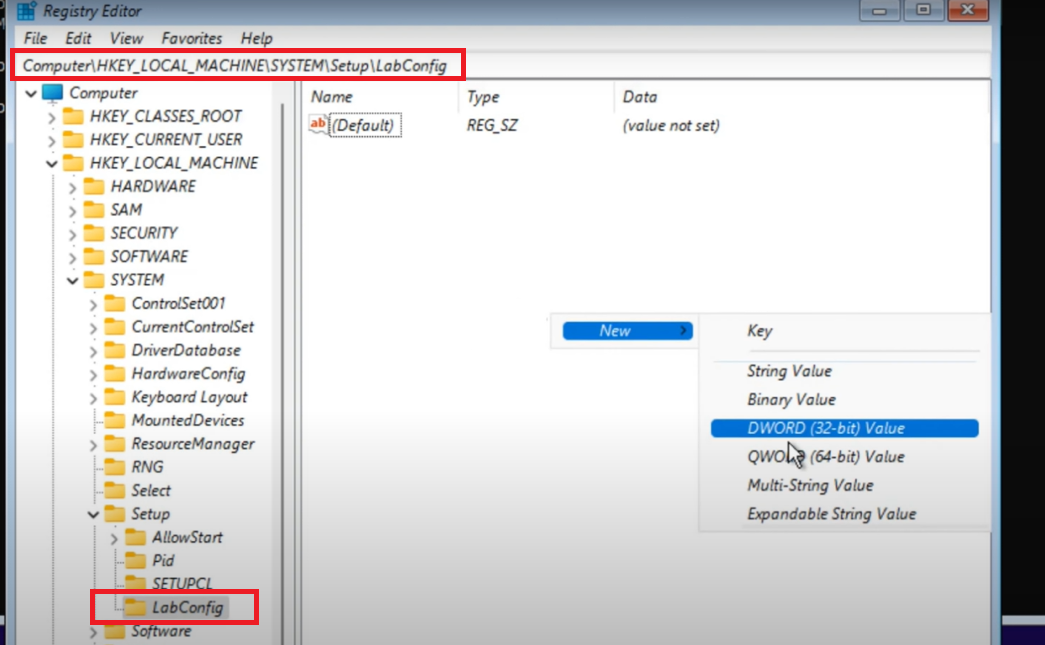
Task: Click the DriverDatabase folder icon
Action: [115, 350]
